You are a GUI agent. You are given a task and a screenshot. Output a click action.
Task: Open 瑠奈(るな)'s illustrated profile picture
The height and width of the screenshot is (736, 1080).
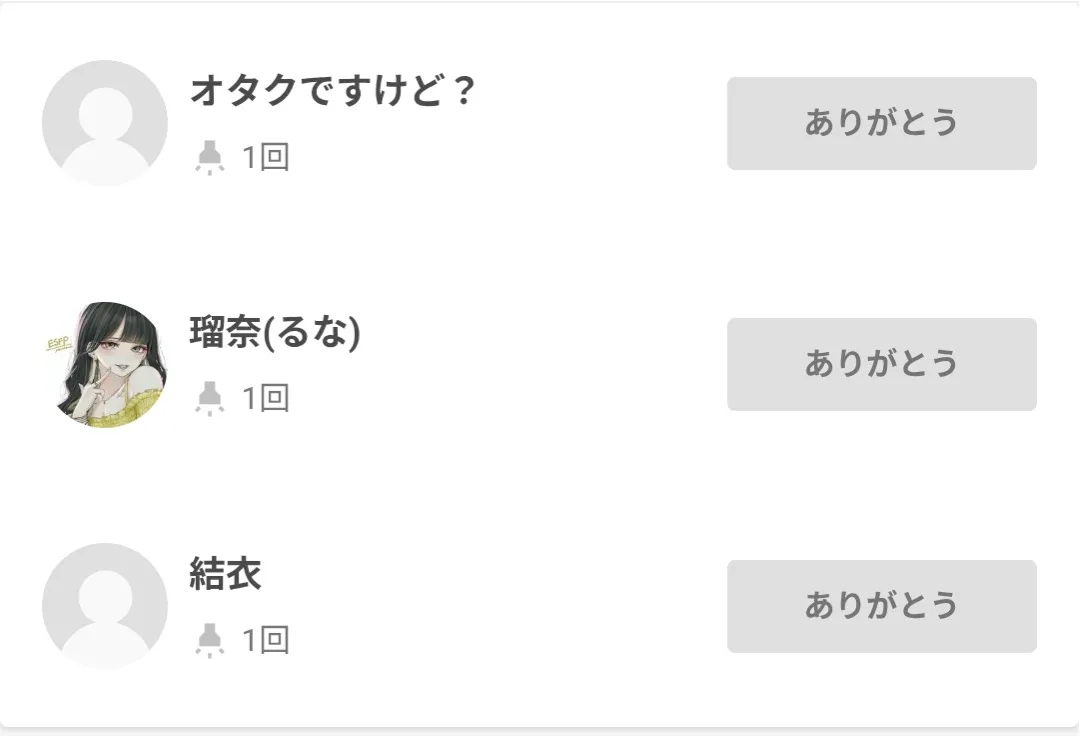[x=104, y=365]
